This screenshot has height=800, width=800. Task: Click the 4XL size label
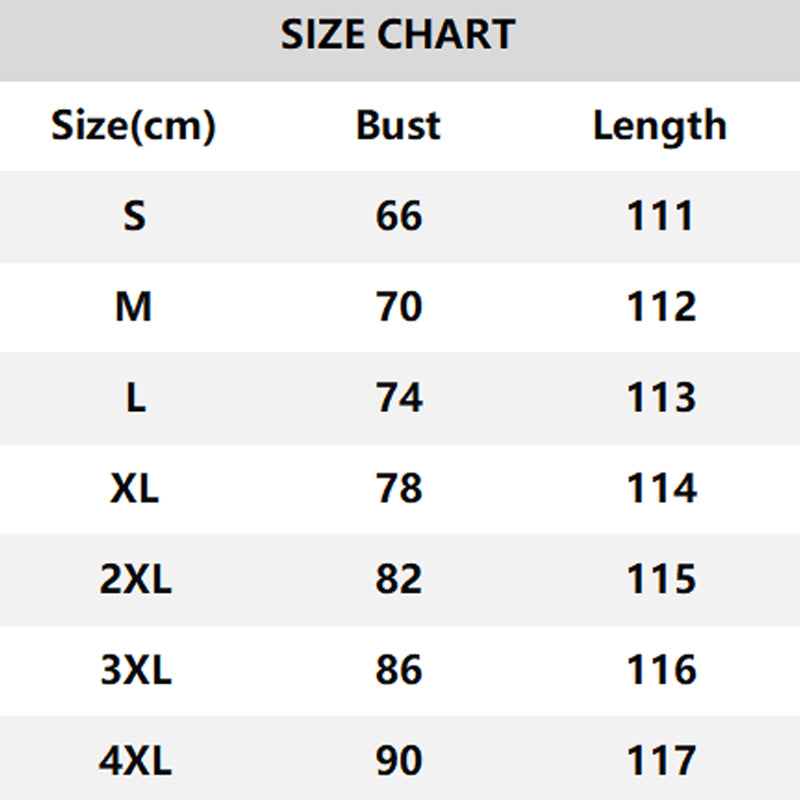click(x=135, y=761)
